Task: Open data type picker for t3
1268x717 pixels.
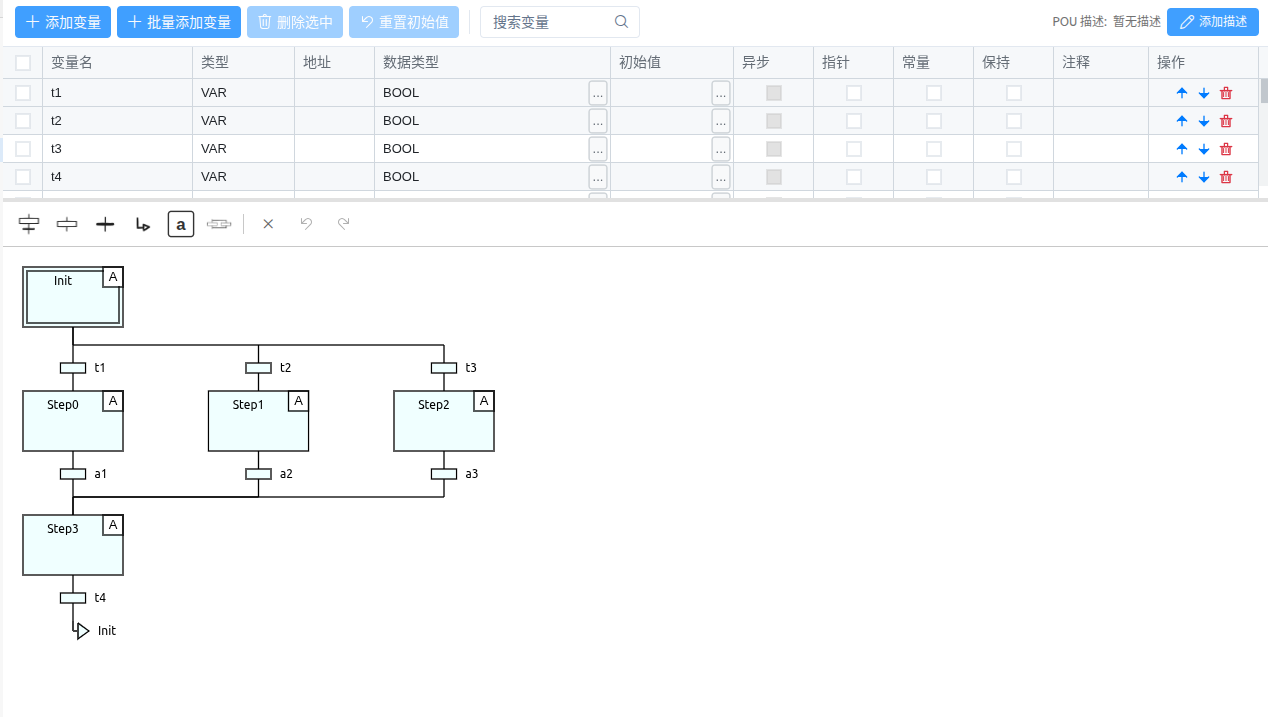Action: (598, 149)
